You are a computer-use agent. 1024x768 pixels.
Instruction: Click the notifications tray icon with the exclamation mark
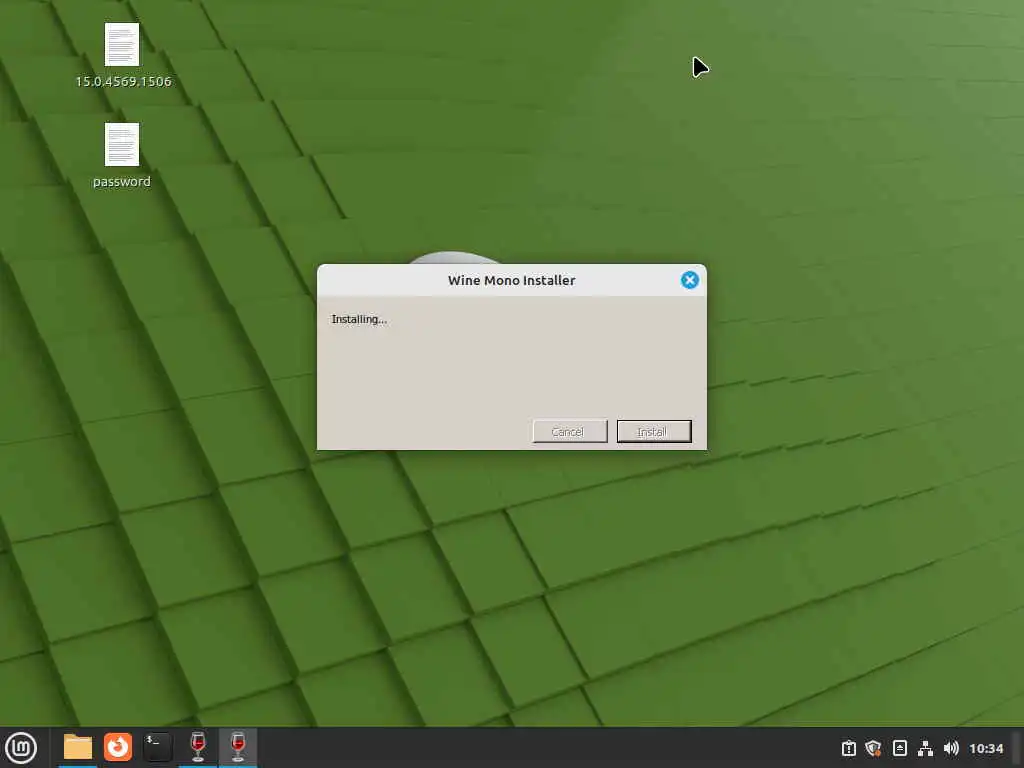848,748
